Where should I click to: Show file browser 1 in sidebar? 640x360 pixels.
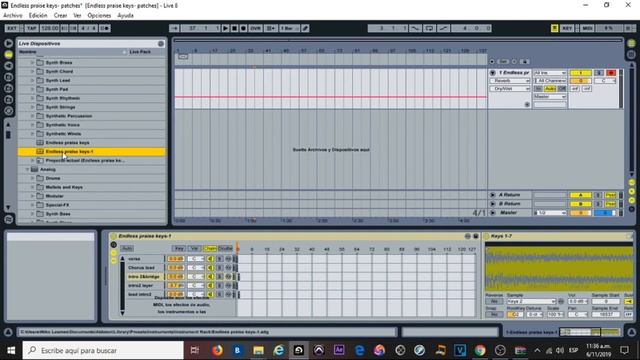pyautogui.click(x=8, y=77)
